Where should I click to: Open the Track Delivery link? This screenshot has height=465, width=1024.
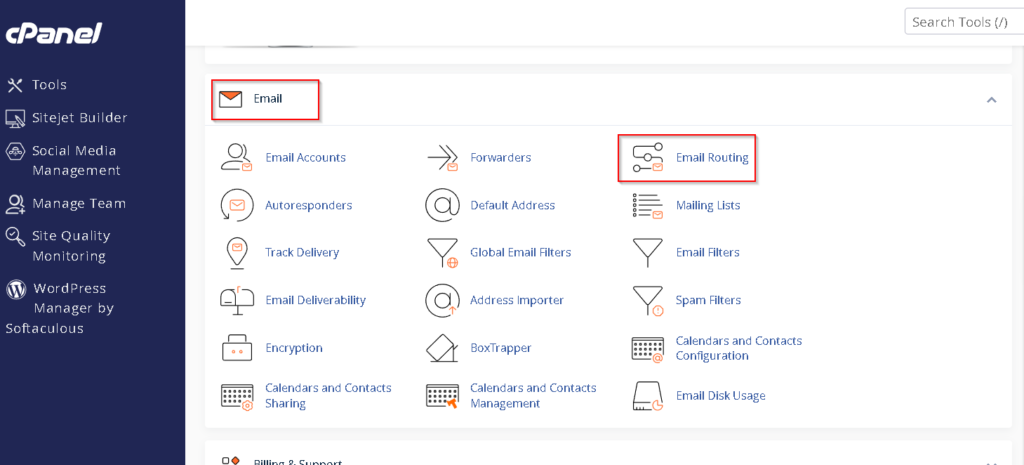pos(302,252)
